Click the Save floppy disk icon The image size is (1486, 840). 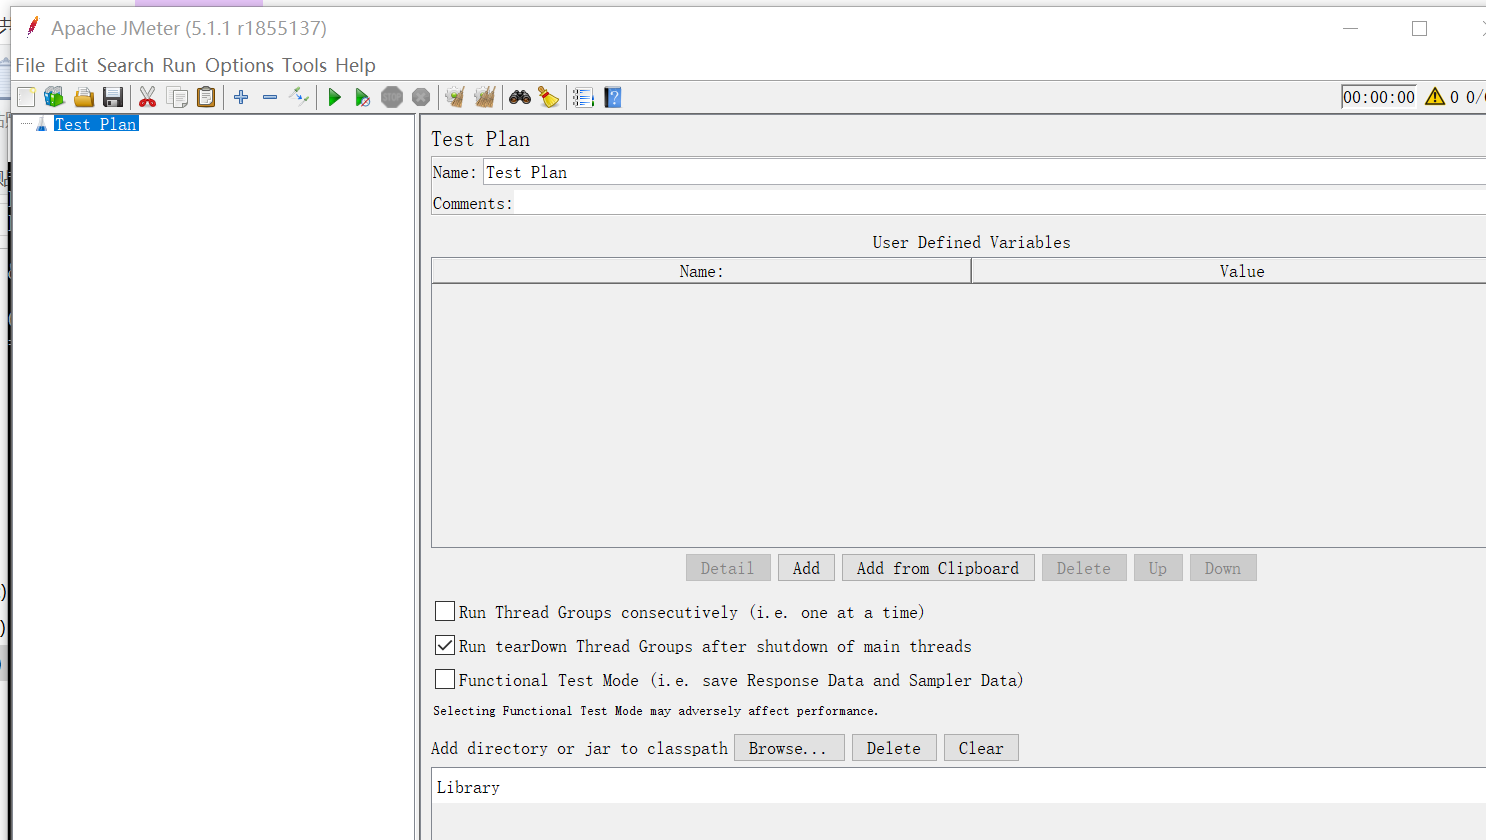113,97
